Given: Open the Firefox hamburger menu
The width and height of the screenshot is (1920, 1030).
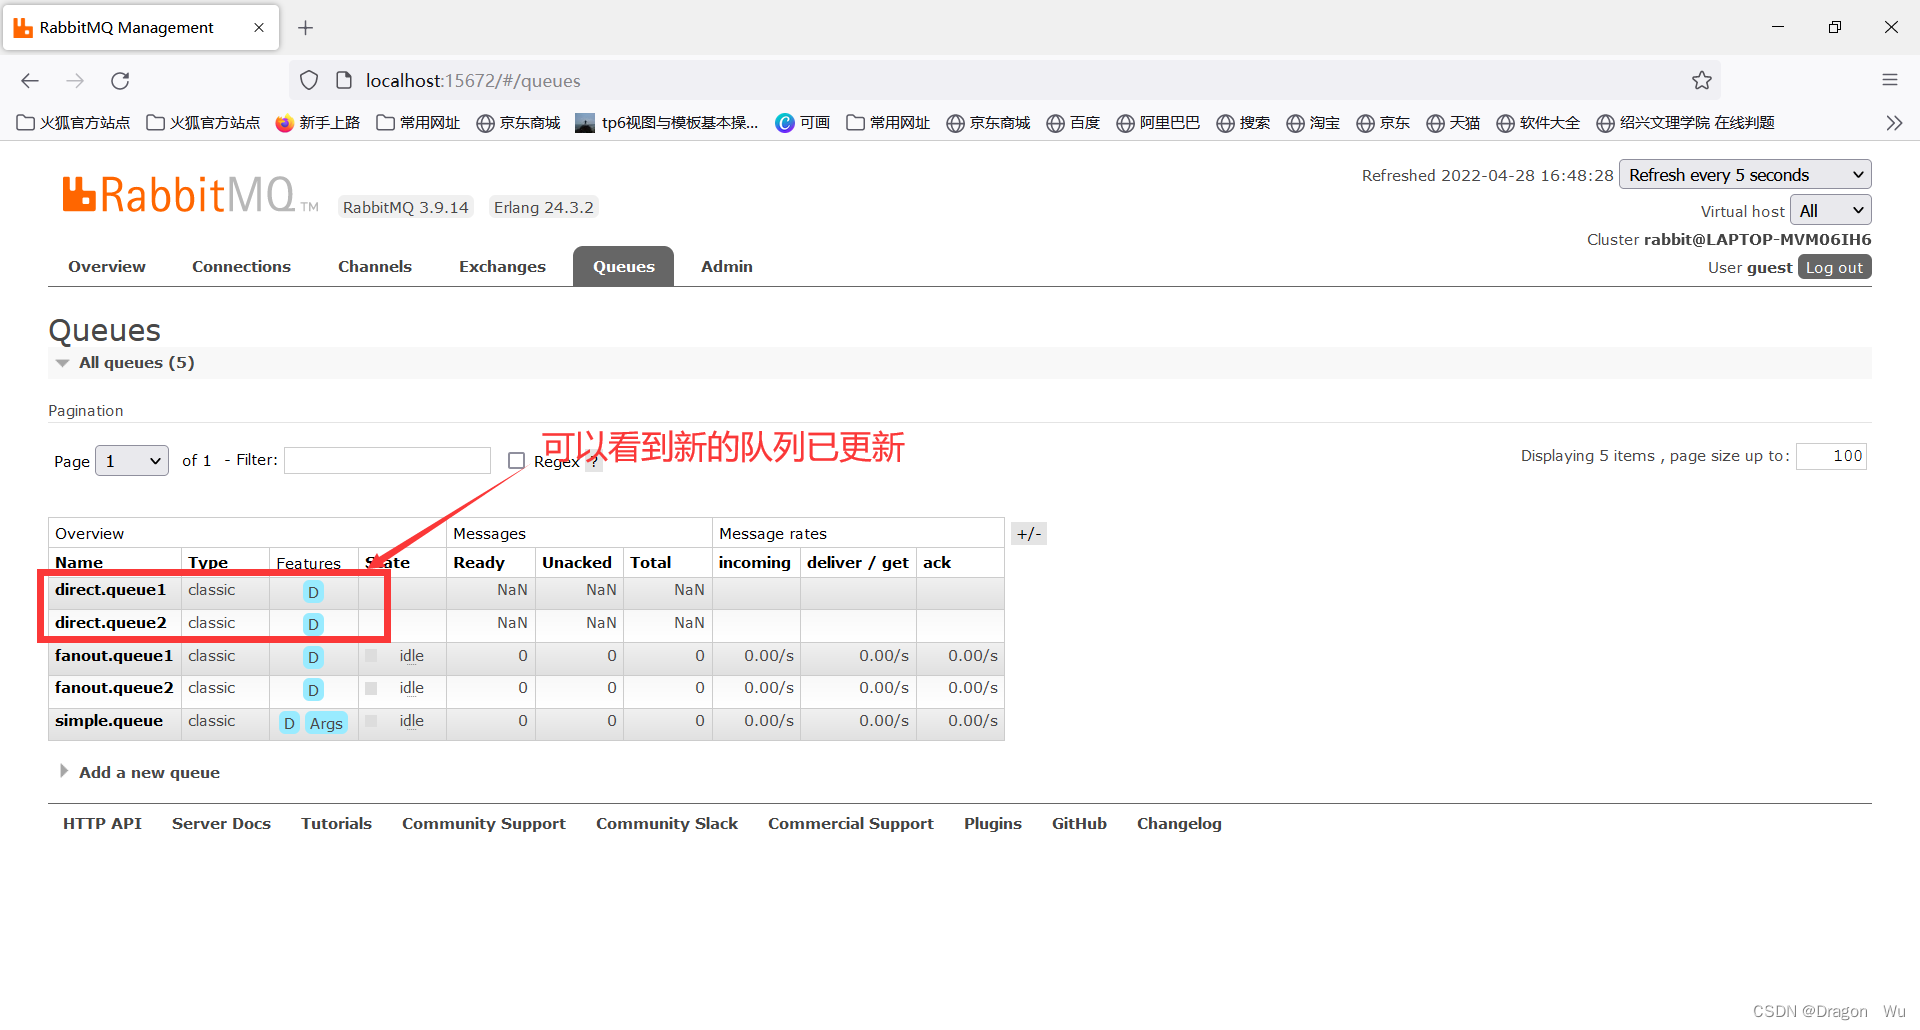Looking at the screenshot, I should pyautogui.click(x=1890, y=80).
